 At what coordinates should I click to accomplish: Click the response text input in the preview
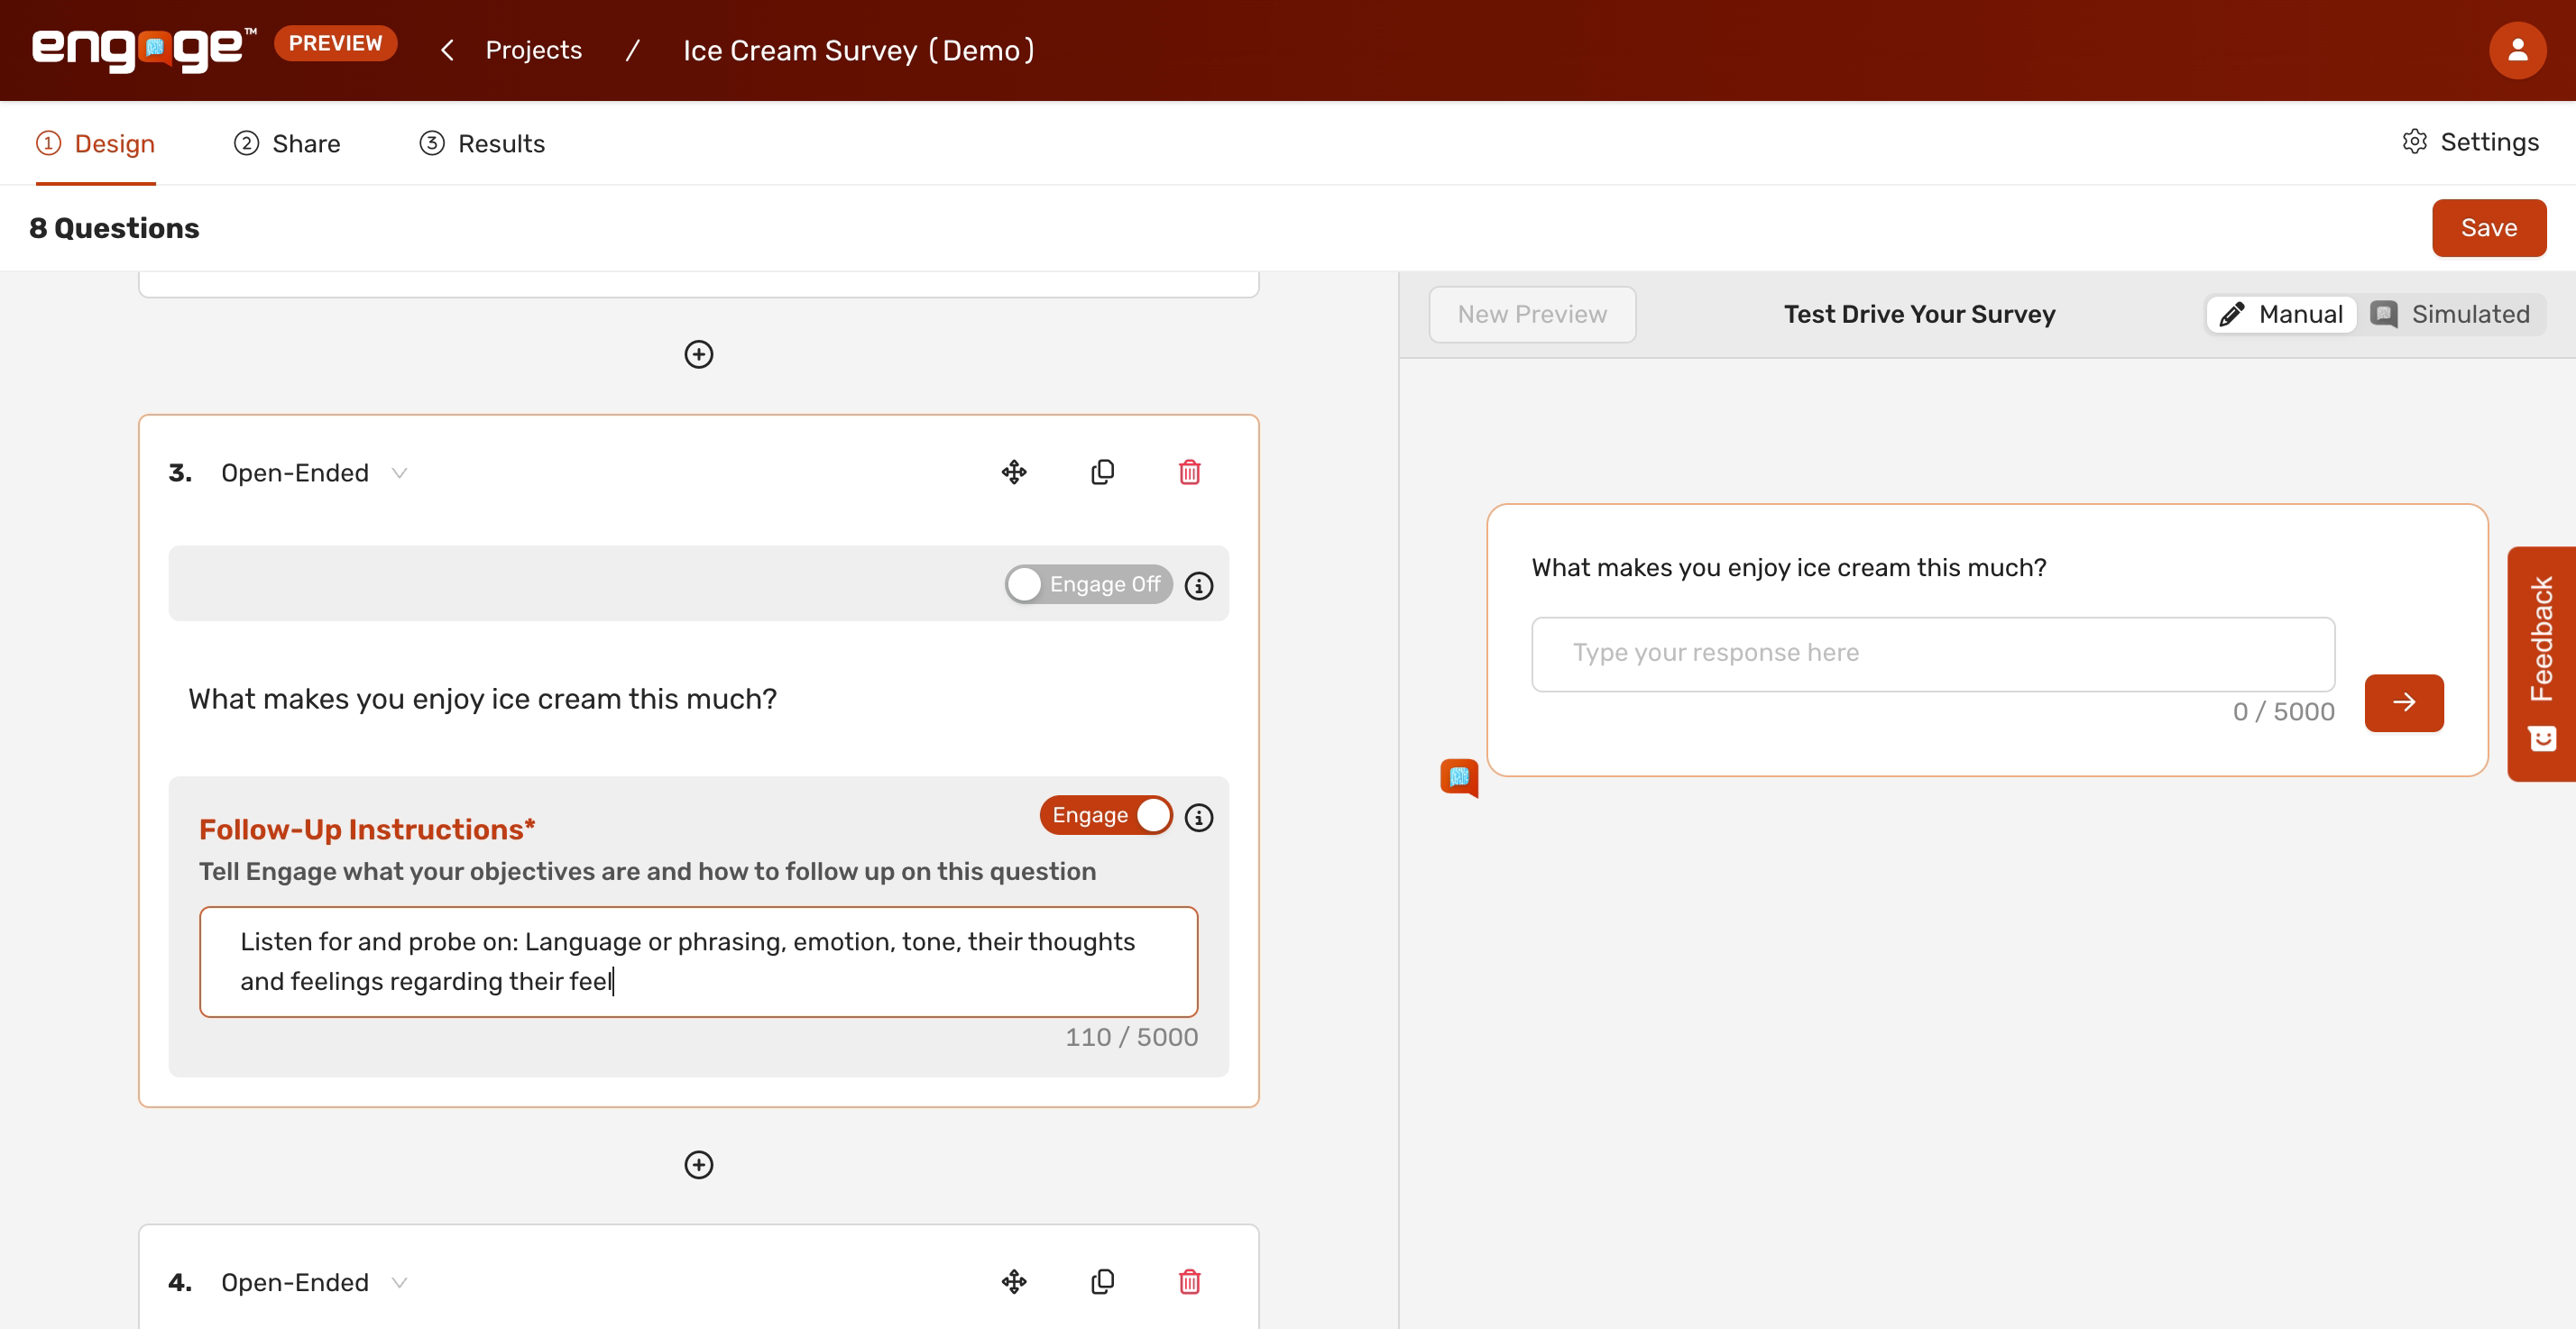pyautogui.click(x=1932, y=653)
